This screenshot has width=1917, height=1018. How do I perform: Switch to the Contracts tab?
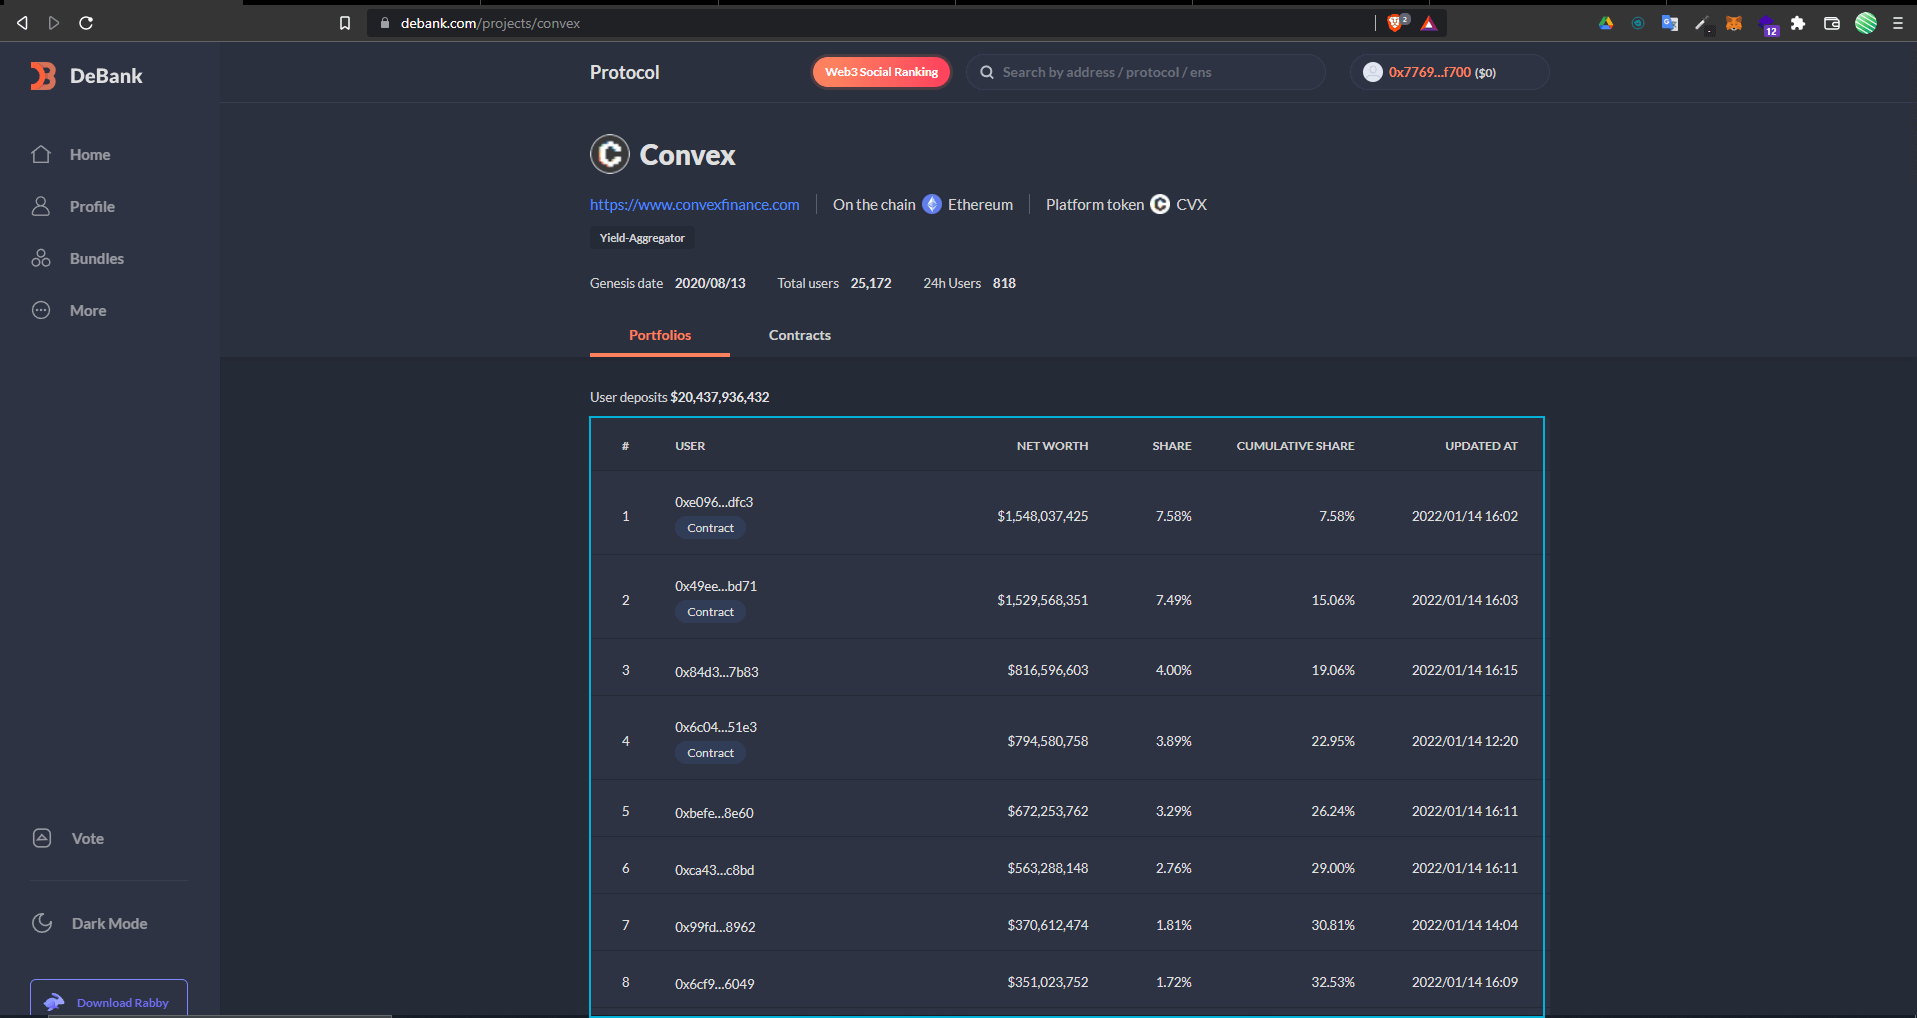point(799,336)
